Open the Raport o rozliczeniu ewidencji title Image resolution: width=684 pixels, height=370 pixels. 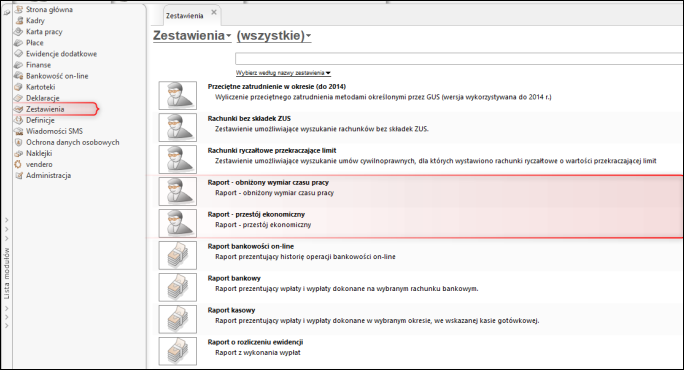(x=255, y=342)
